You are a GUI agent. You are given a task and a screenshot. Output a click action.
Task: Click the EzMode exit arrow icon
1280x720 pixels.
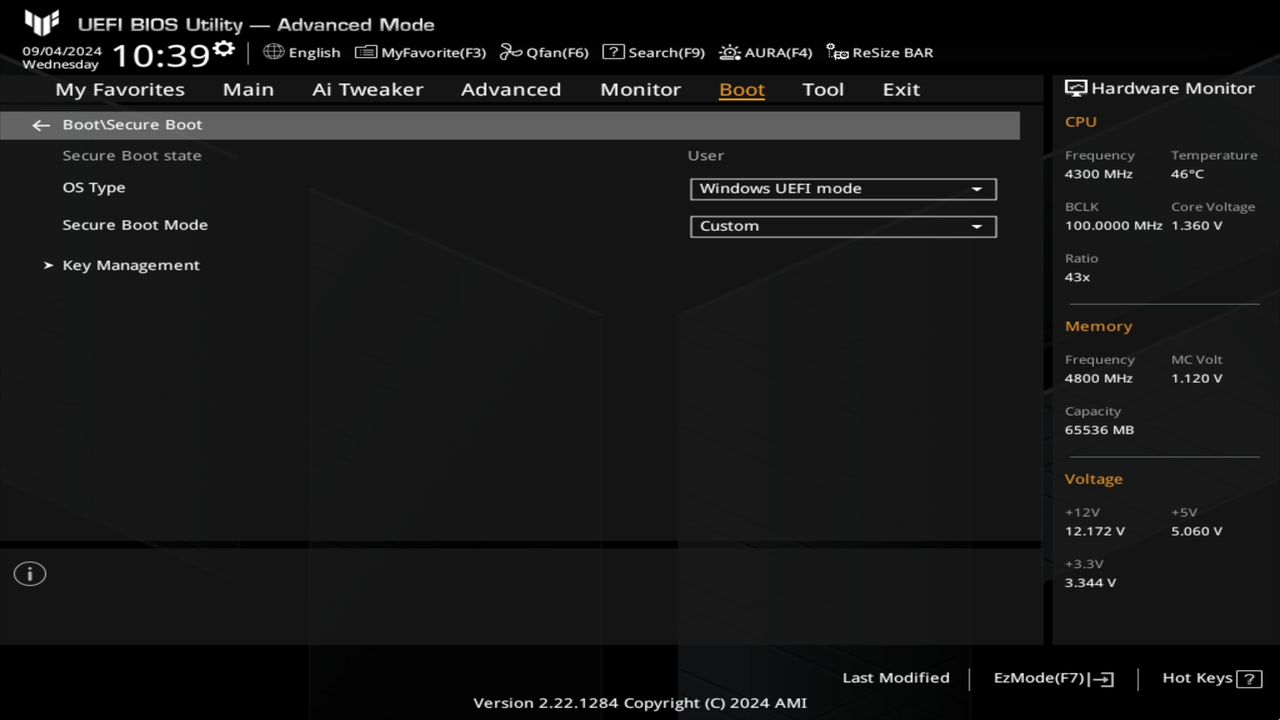click(x=1103, y=679)
